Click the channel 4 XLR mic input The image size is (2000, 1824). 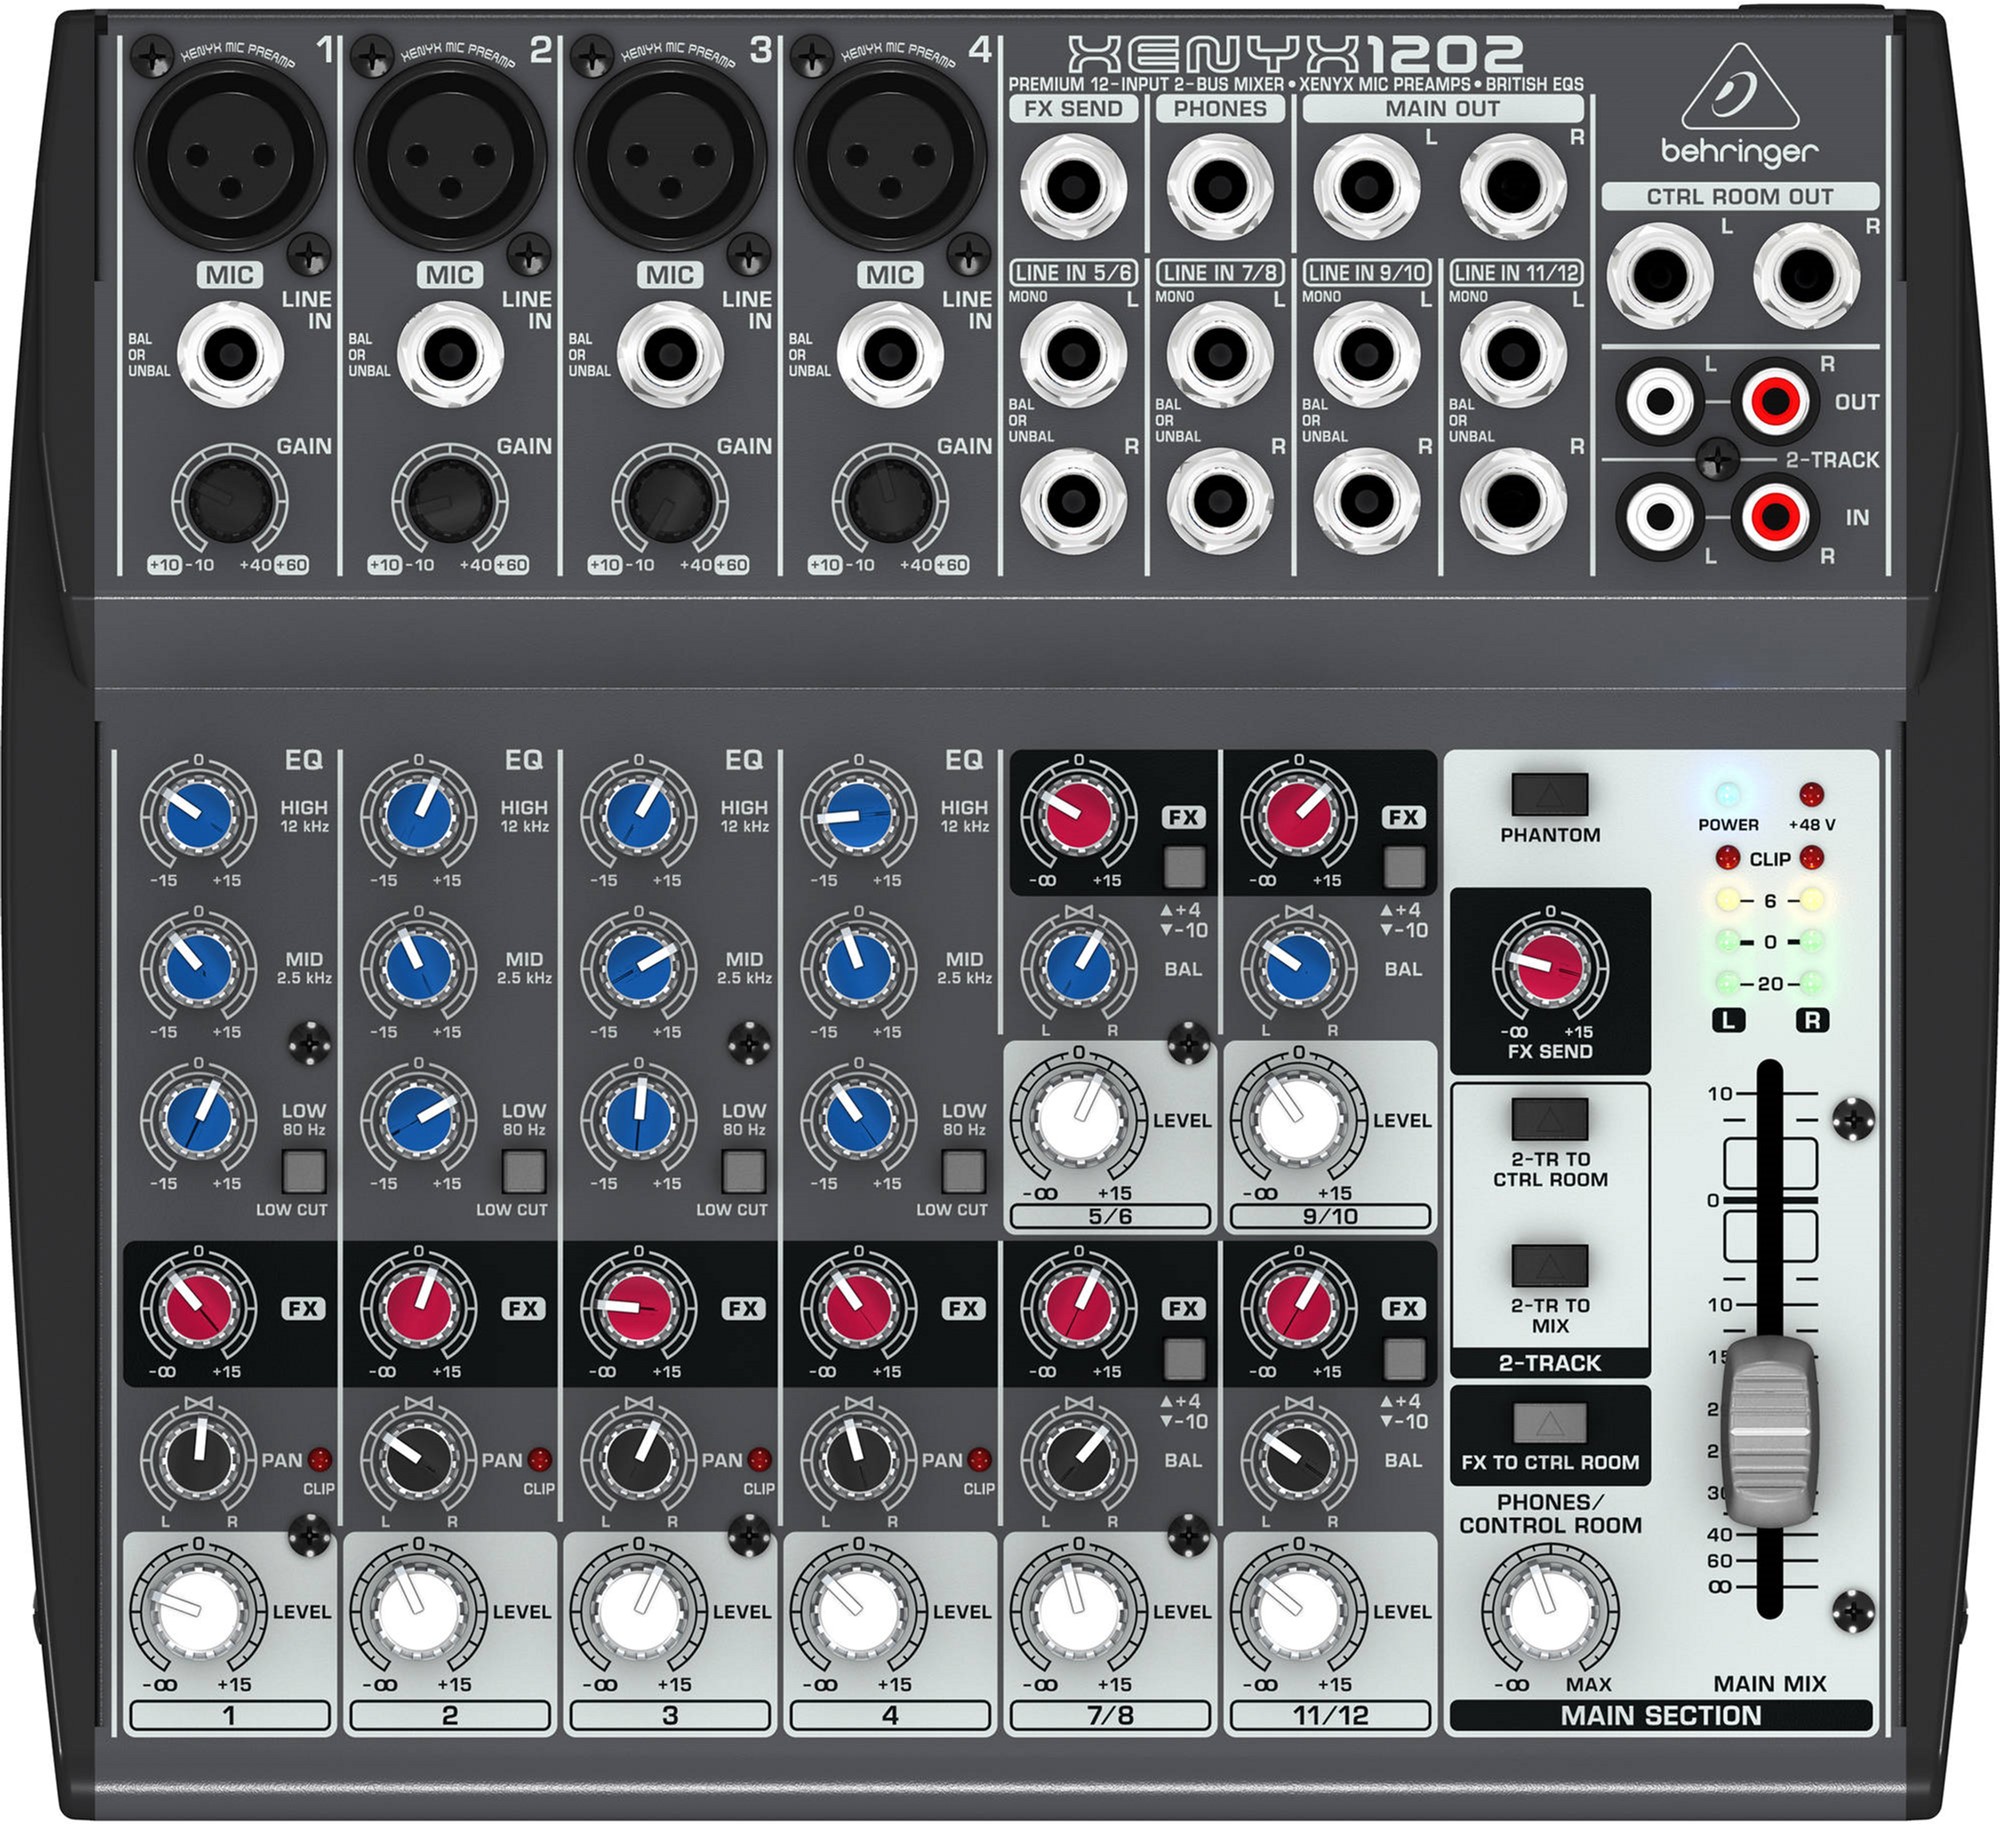(x=890, y=157)
